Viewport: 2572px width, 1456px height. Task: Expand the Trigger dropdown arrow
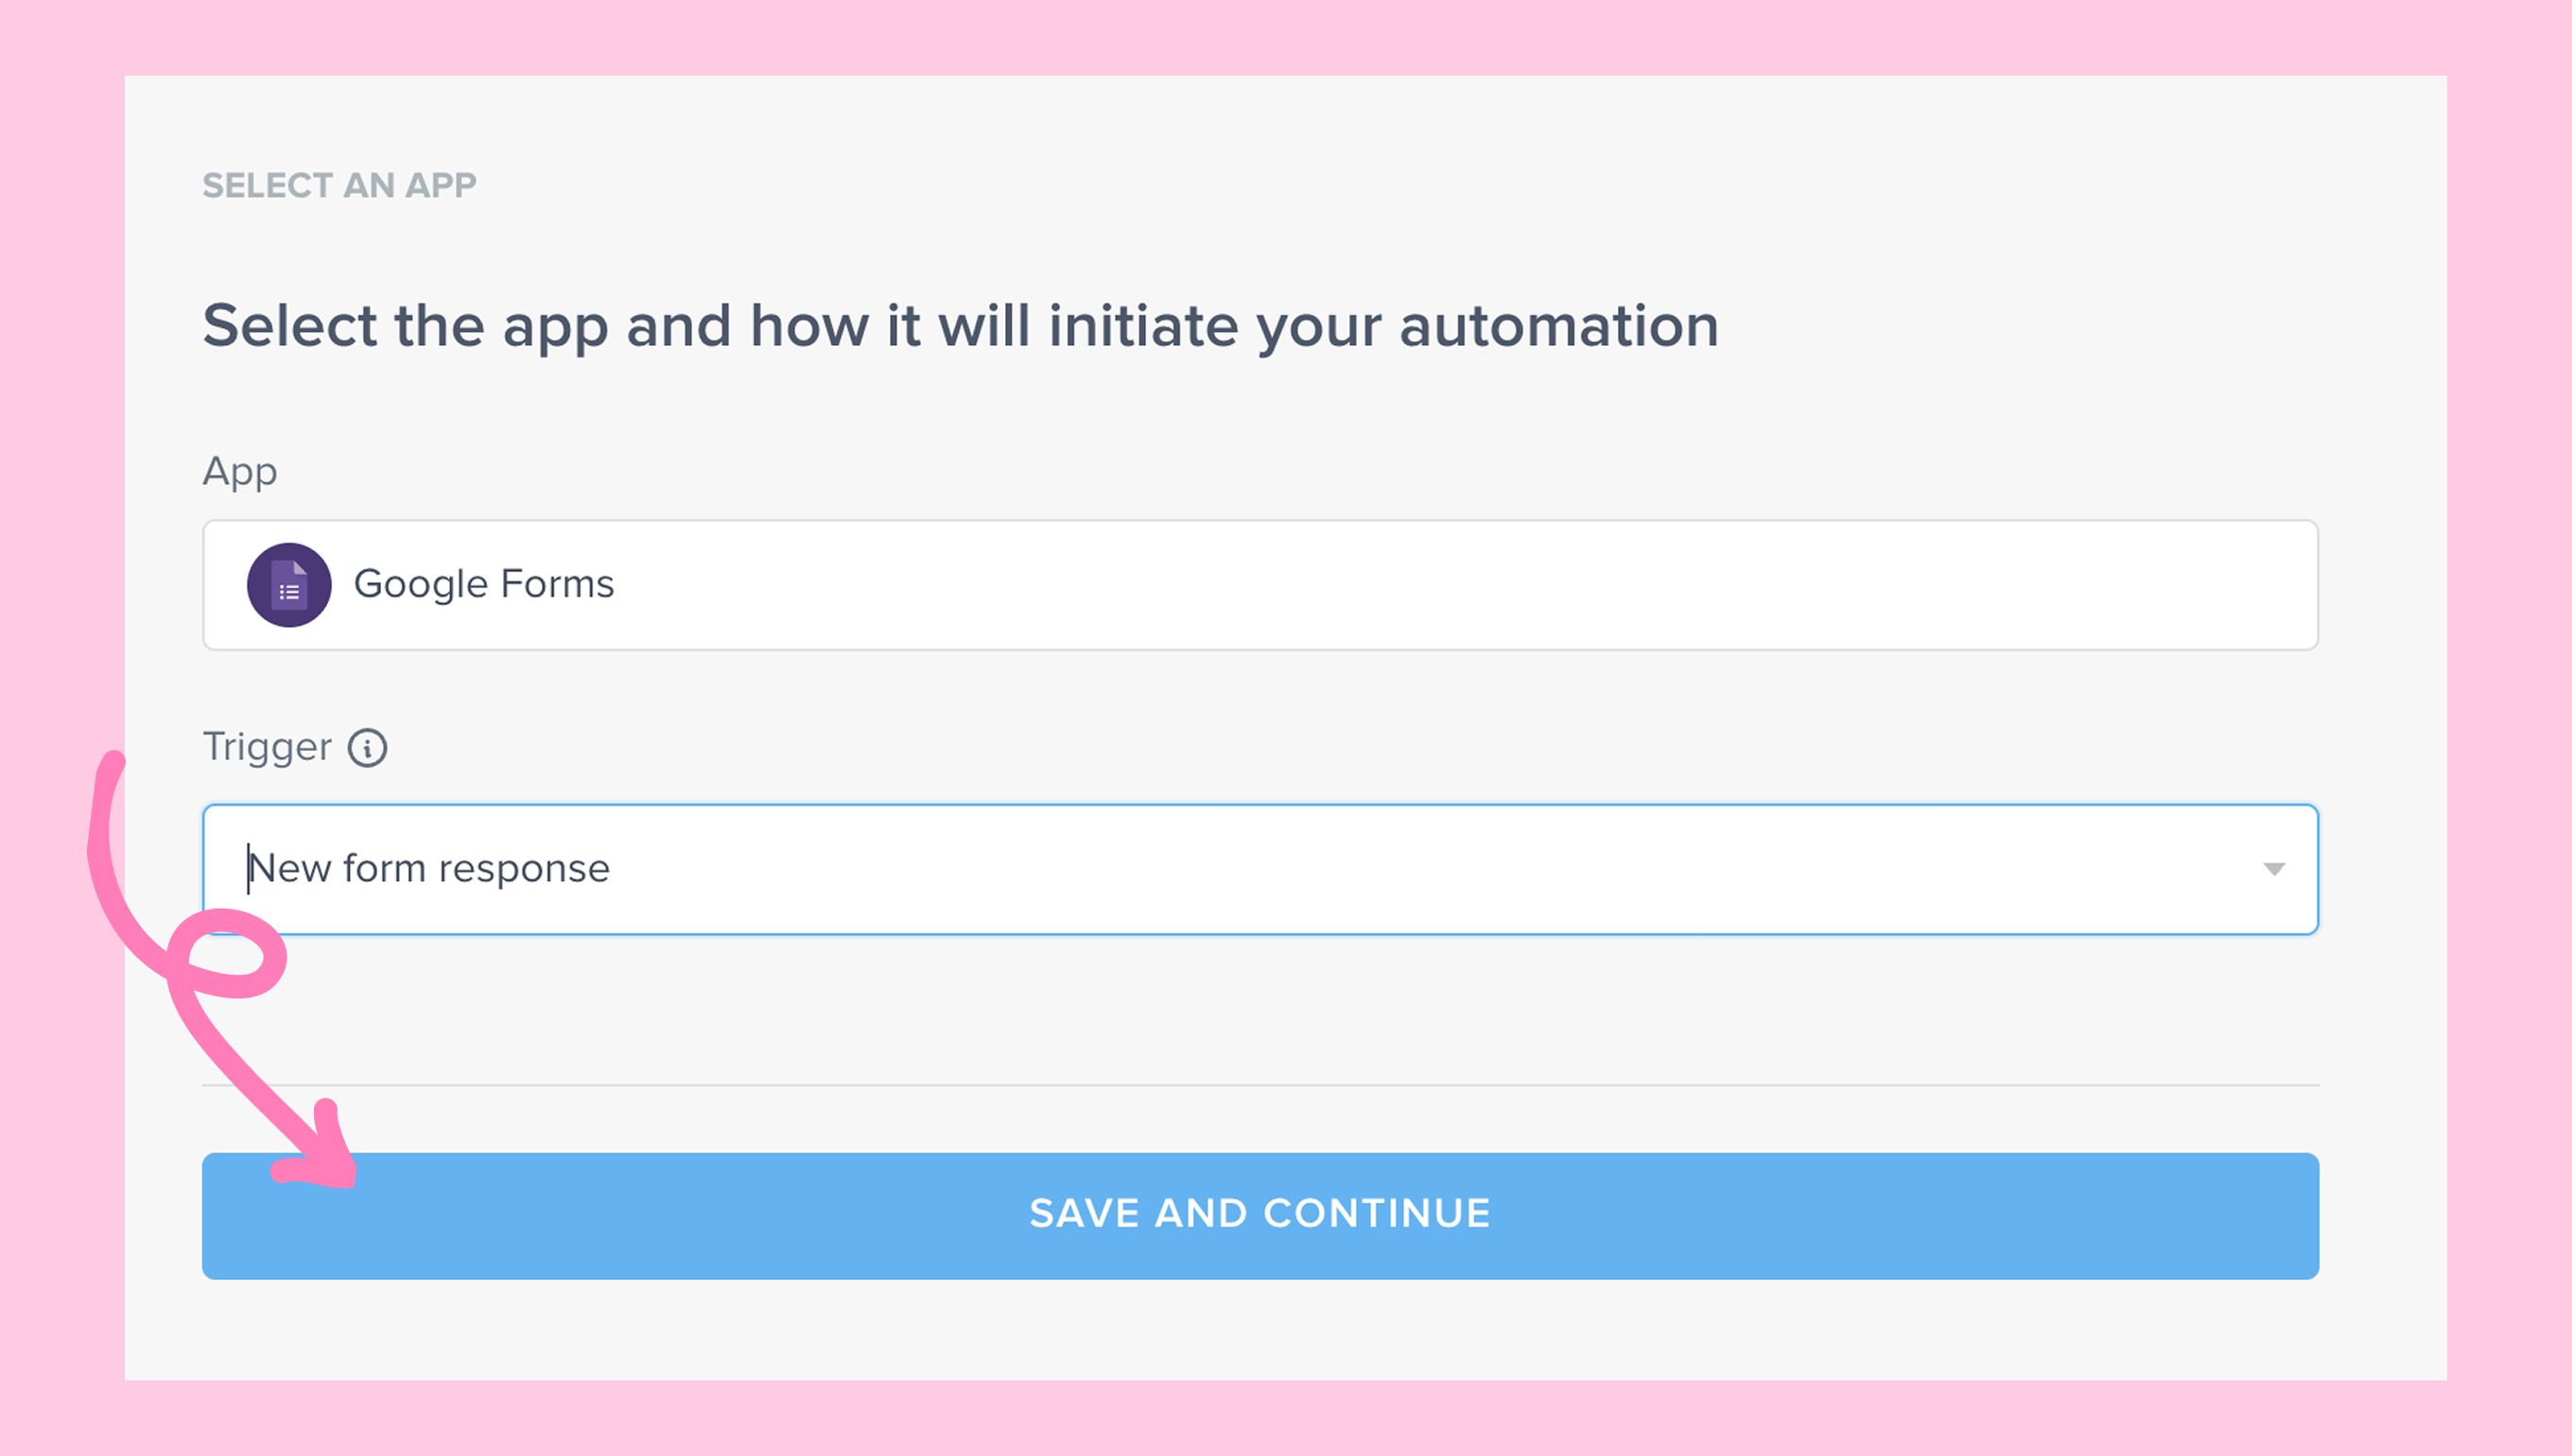pyautogui.click(x=2273, y=869)
